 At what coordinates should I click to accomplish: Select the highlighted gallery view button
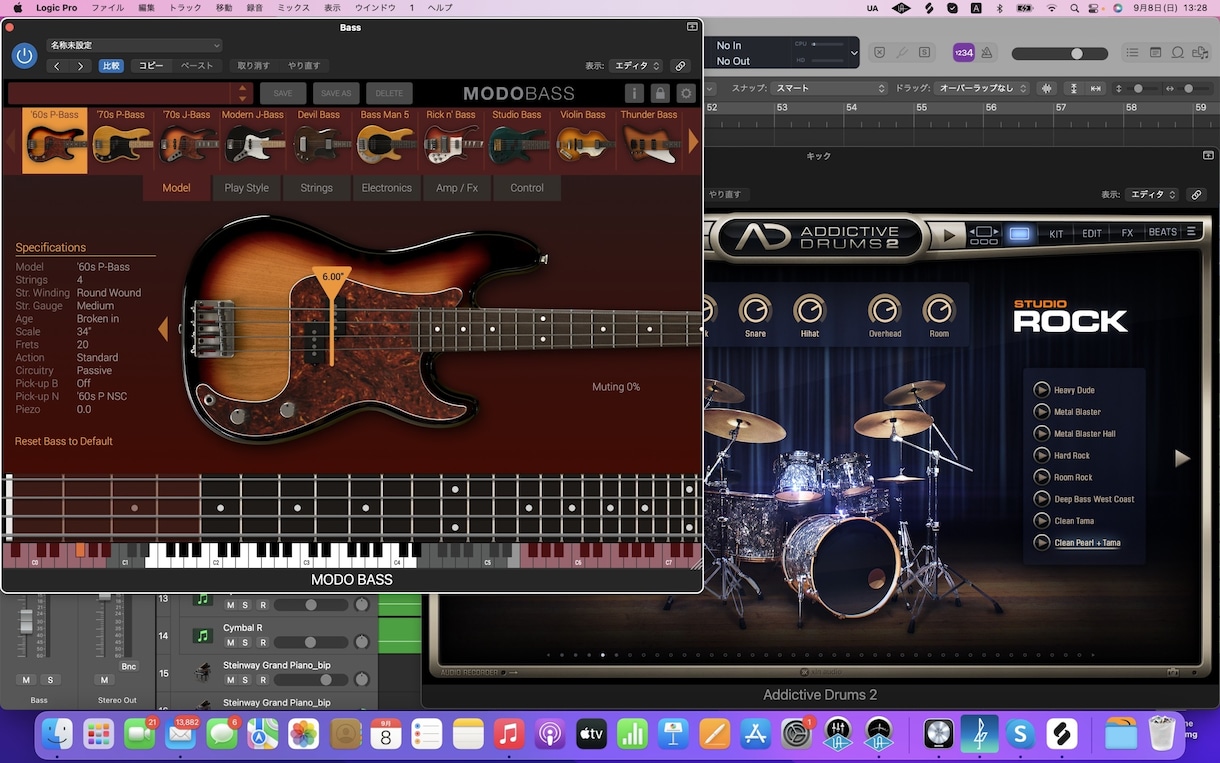click(x=1019, y=234)
